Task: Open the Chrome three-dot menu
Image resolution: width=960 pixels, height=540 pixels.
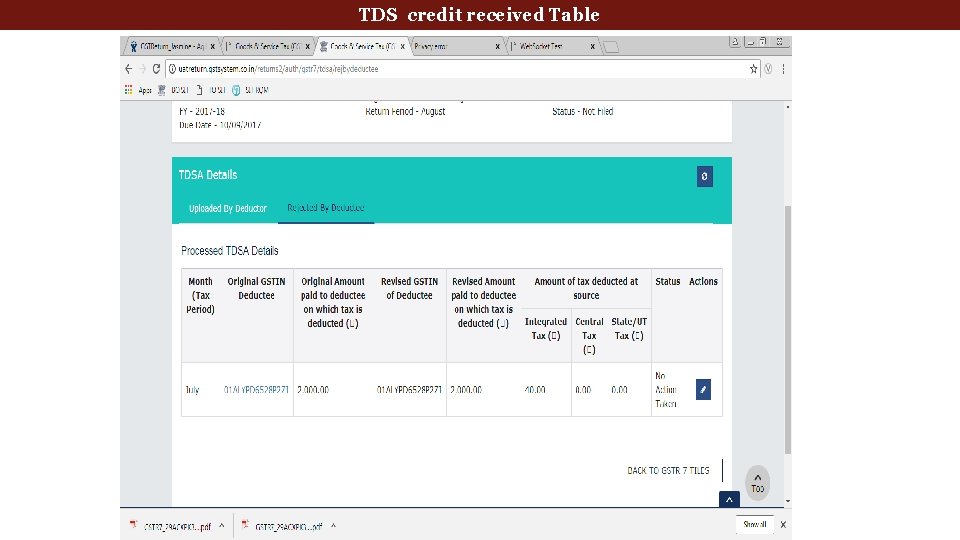Action: 783,69
